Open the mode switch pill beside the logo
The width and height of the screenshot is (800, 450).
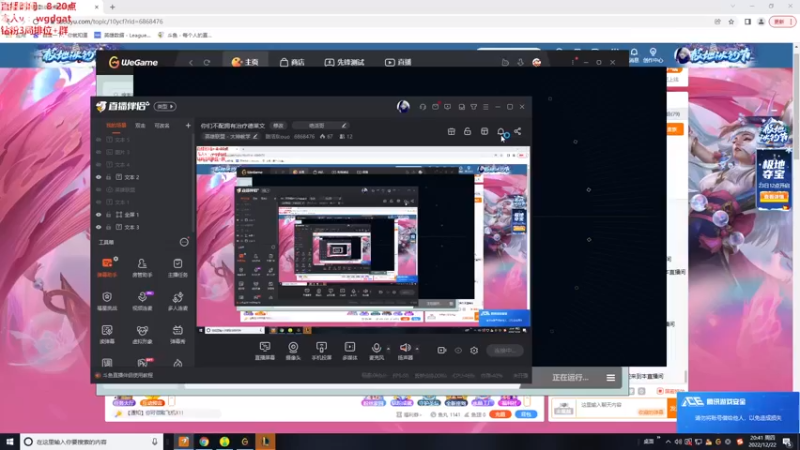click(x=165, y=107)
